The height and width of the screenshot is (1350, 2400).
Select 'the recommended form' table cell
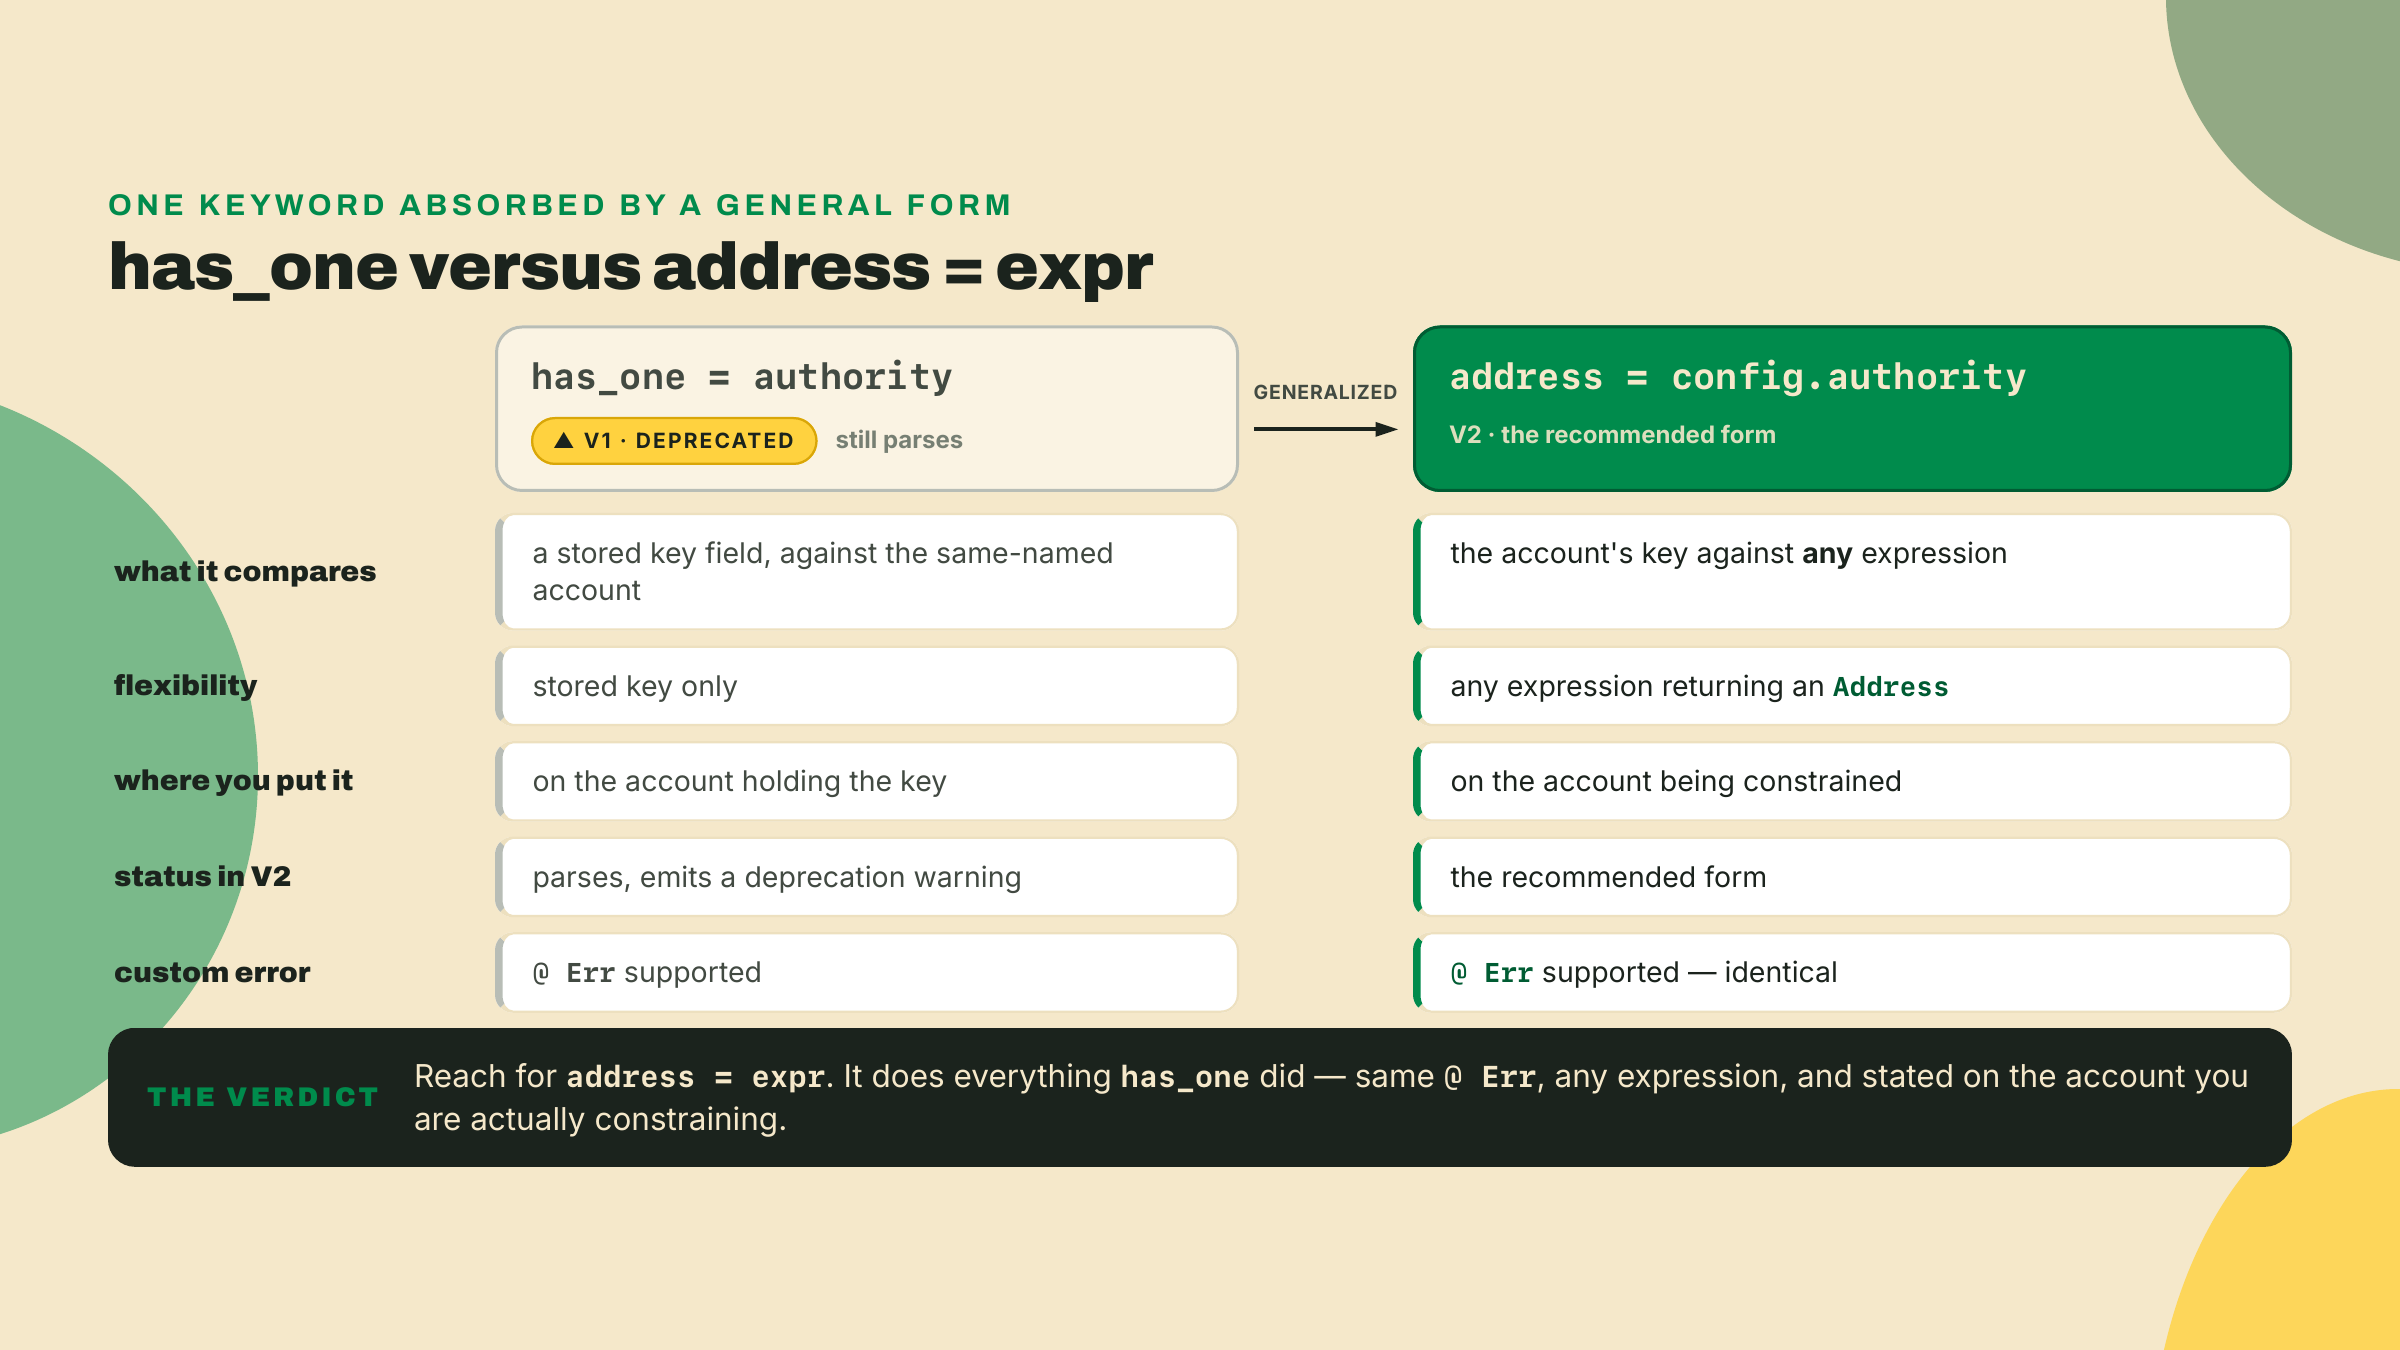tap(1852, 877)
